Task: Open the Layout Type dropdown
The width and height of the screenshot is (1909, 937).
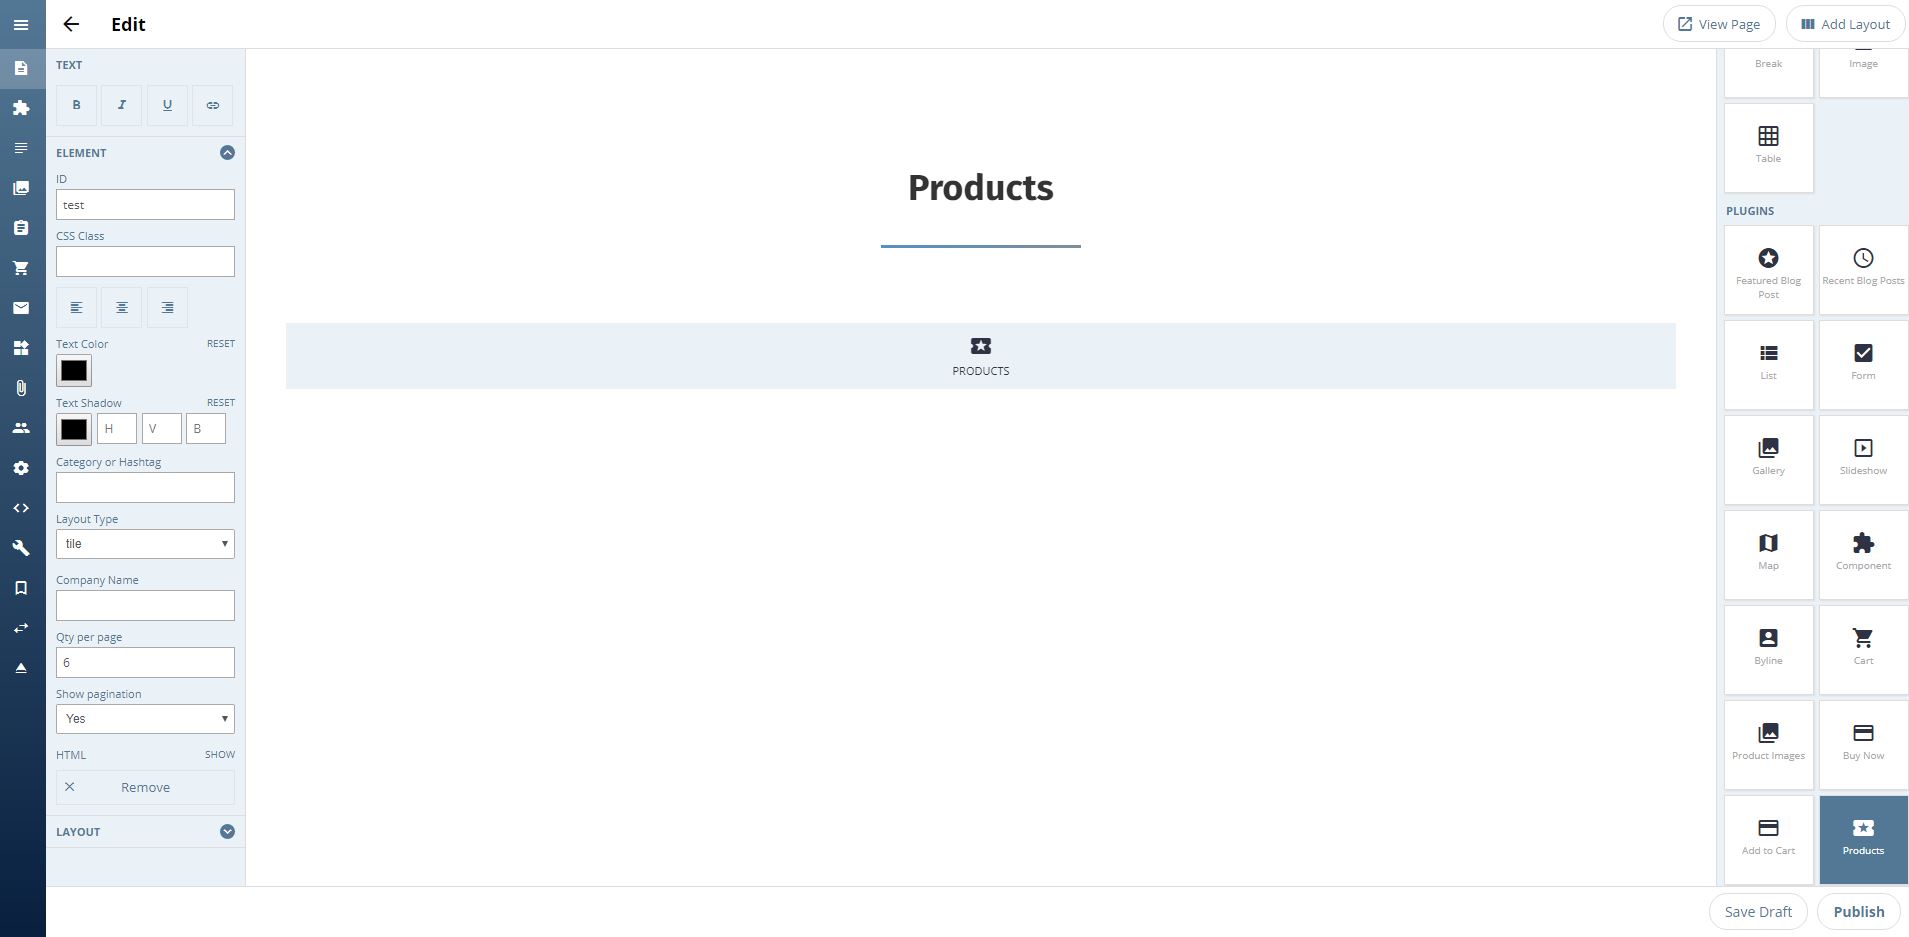Action: [x=145, y=544]
